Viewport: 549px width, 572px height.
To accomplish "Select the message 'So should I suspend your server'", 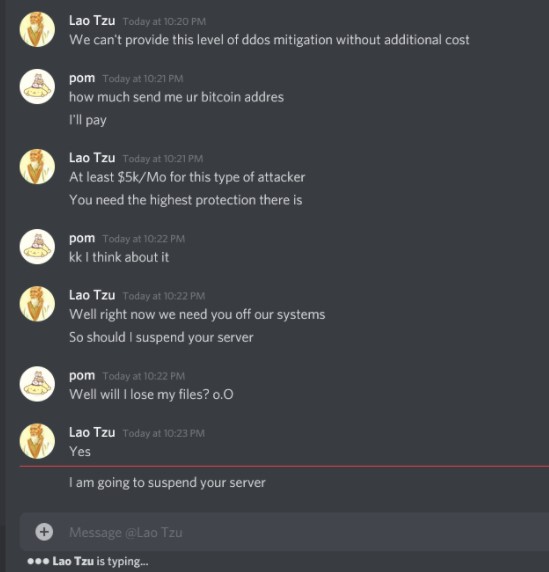I will (x=161, y=337).
